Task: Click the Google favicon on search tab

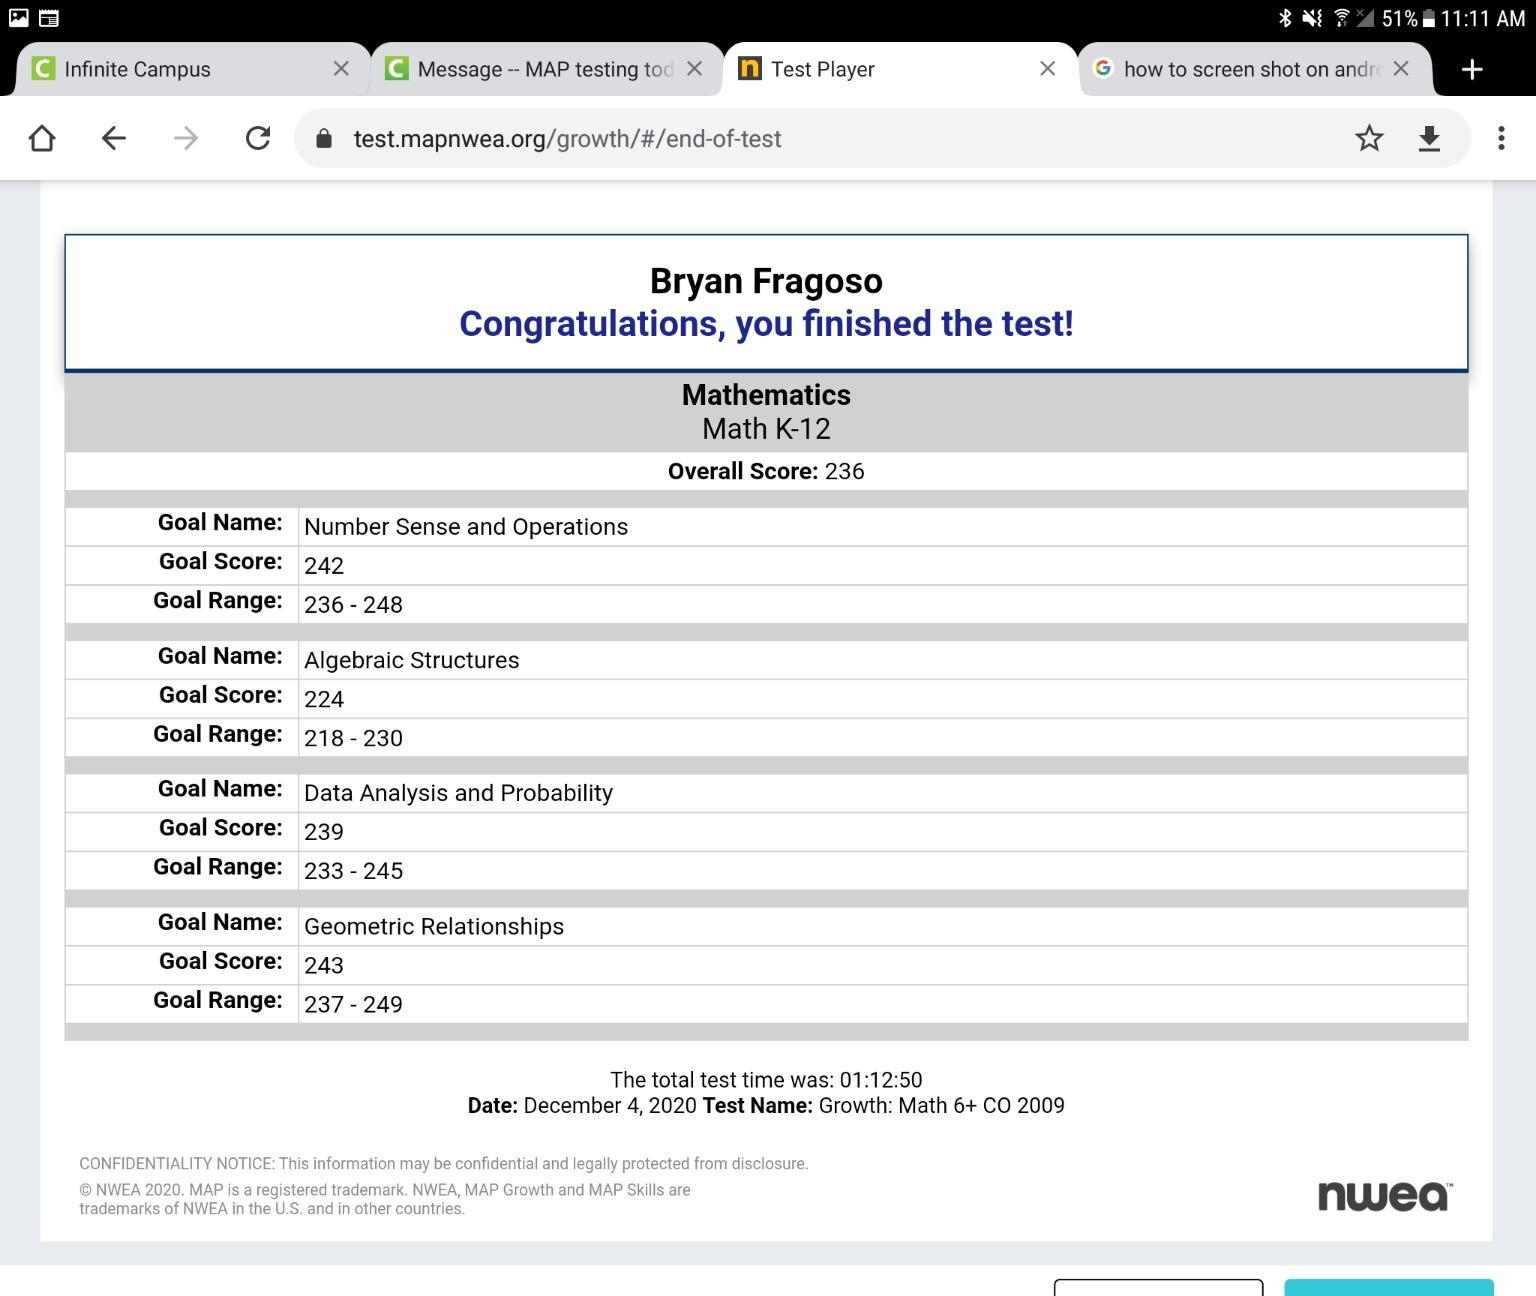Action: tap(1103, 68)
